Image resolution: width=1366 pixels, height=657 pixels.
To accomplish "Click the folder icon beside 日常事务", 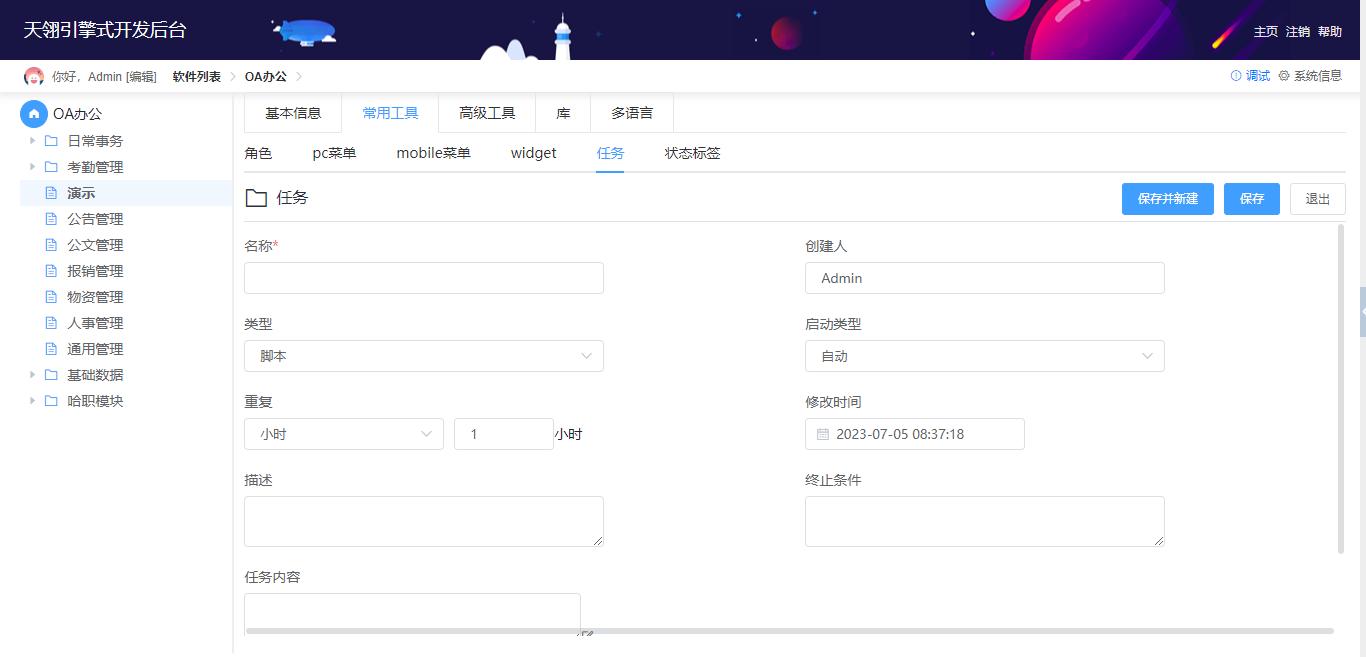I will (52, 140).
